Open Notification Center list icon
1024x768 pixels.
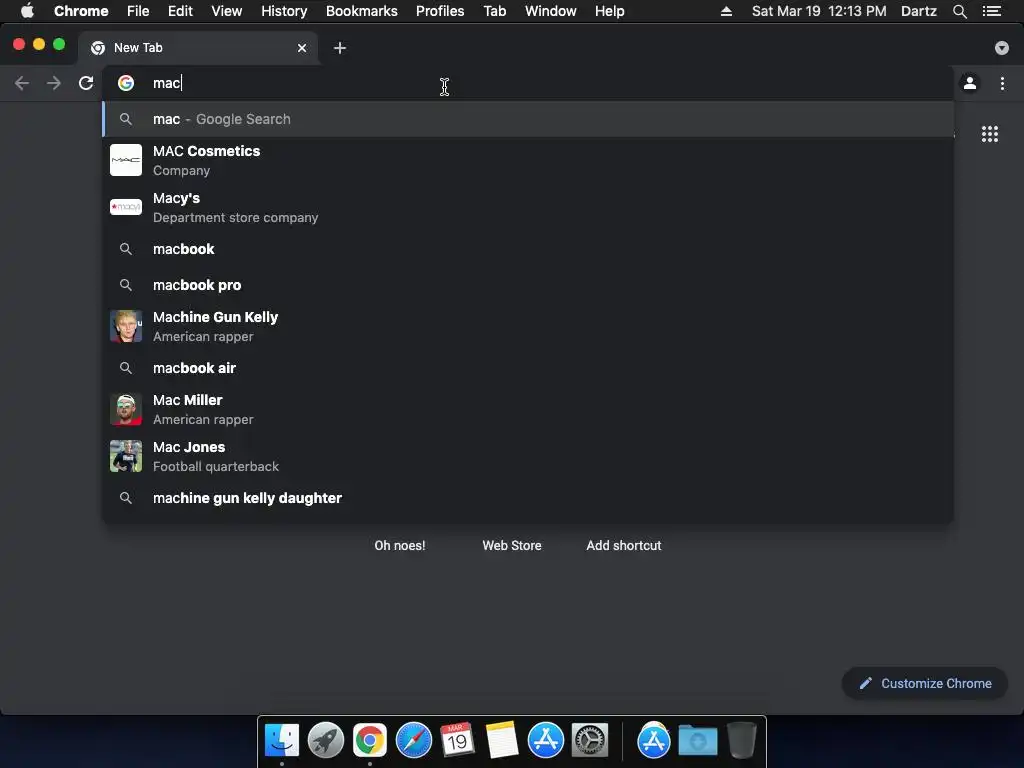(991, 11)
